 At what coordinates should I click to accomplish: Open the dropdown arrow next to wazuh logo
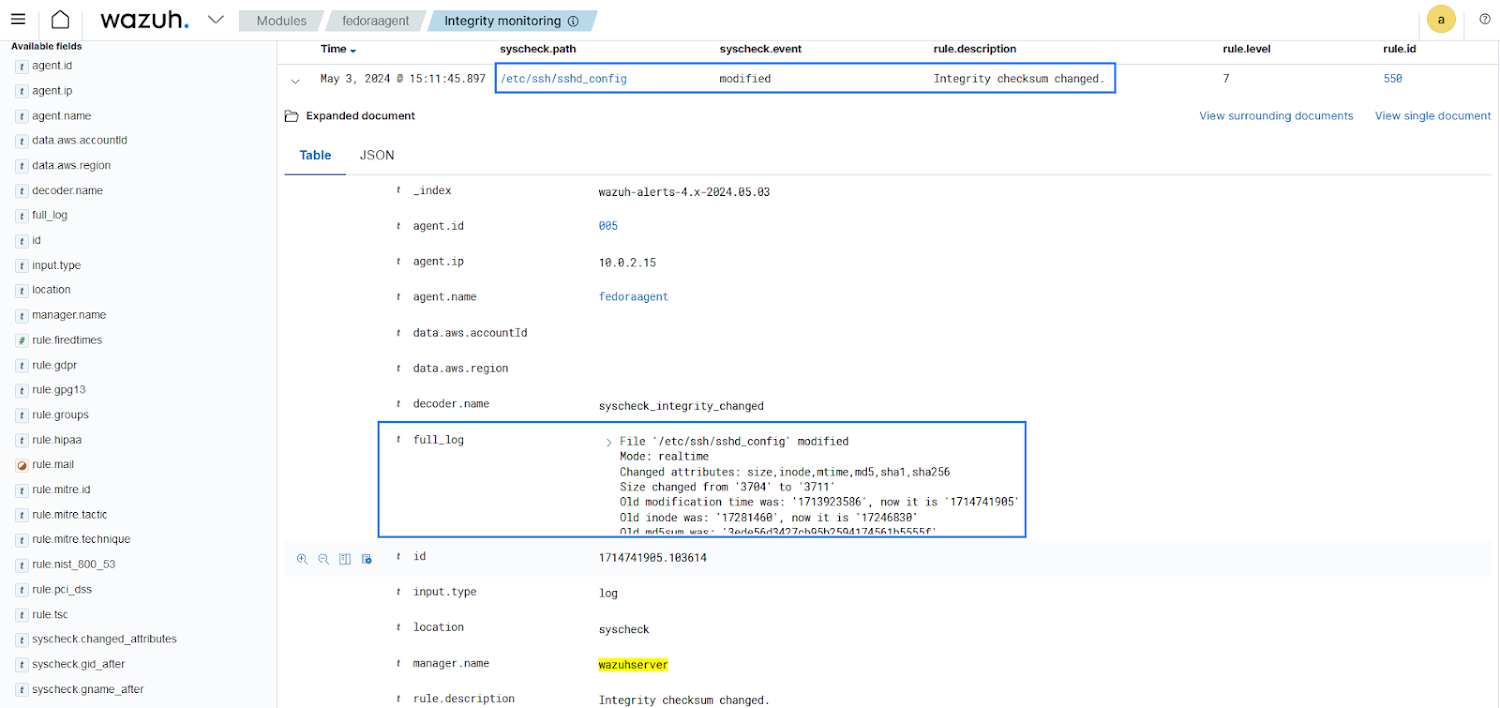point(215,20)
